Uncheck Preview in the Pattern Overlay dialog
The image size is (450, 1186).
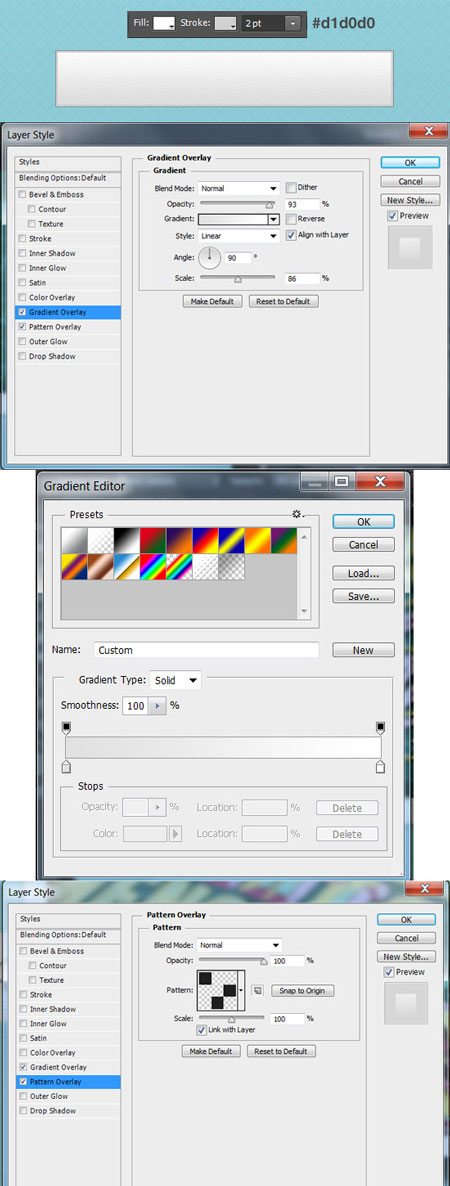389,972
